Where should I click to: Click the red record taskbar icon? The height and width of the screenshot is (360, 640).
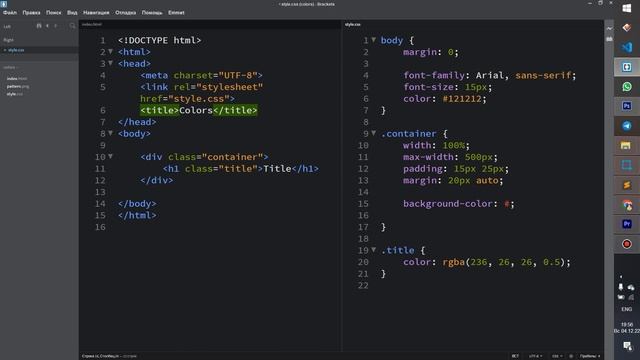tap(627, 244)
